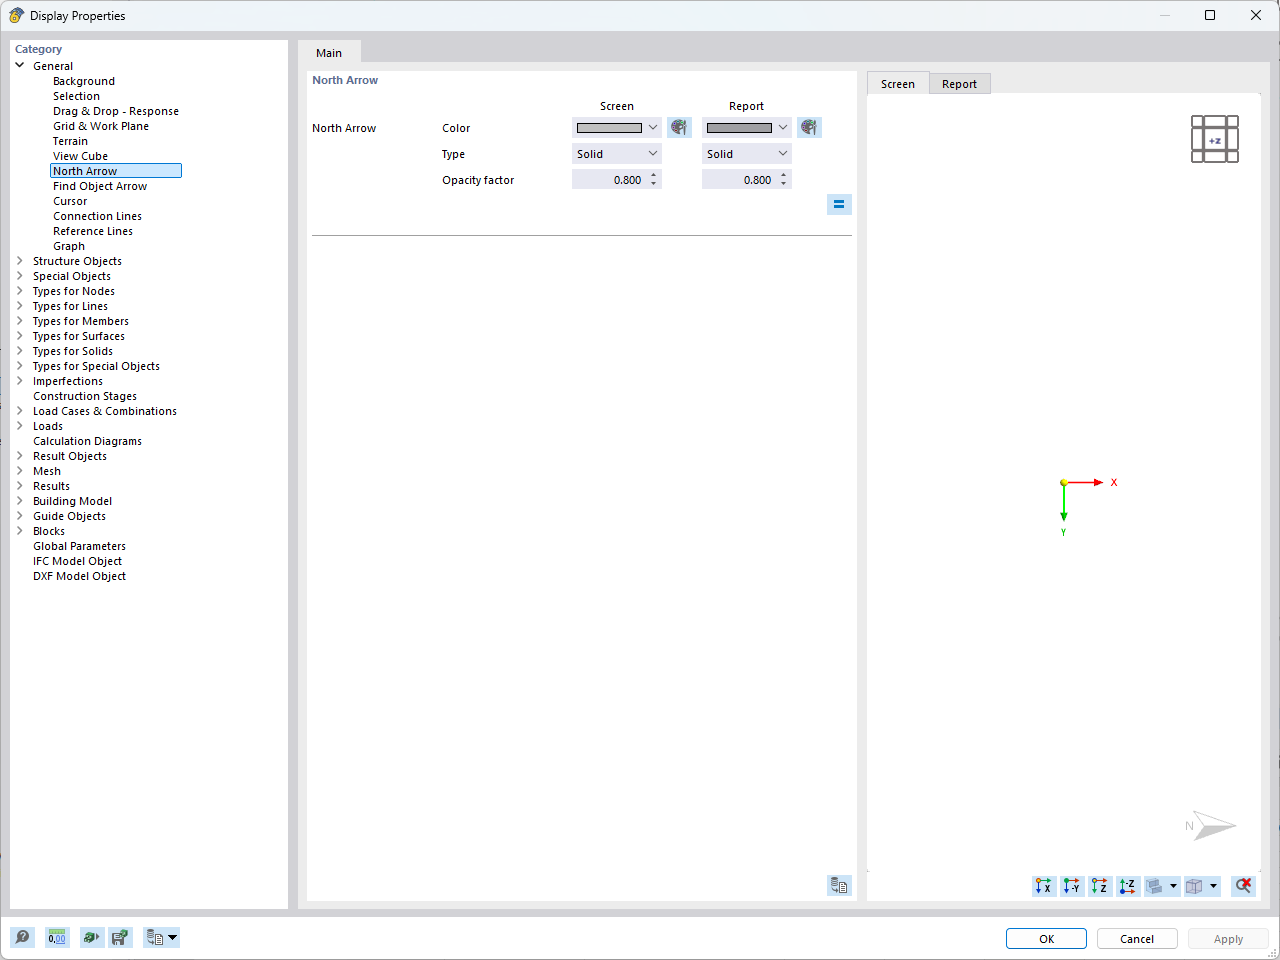Open the Report Type Solid dropdown
Image resolution: width=1280 pixels, height=960 pixels.
pyautogui.click(x=747, y=153)
